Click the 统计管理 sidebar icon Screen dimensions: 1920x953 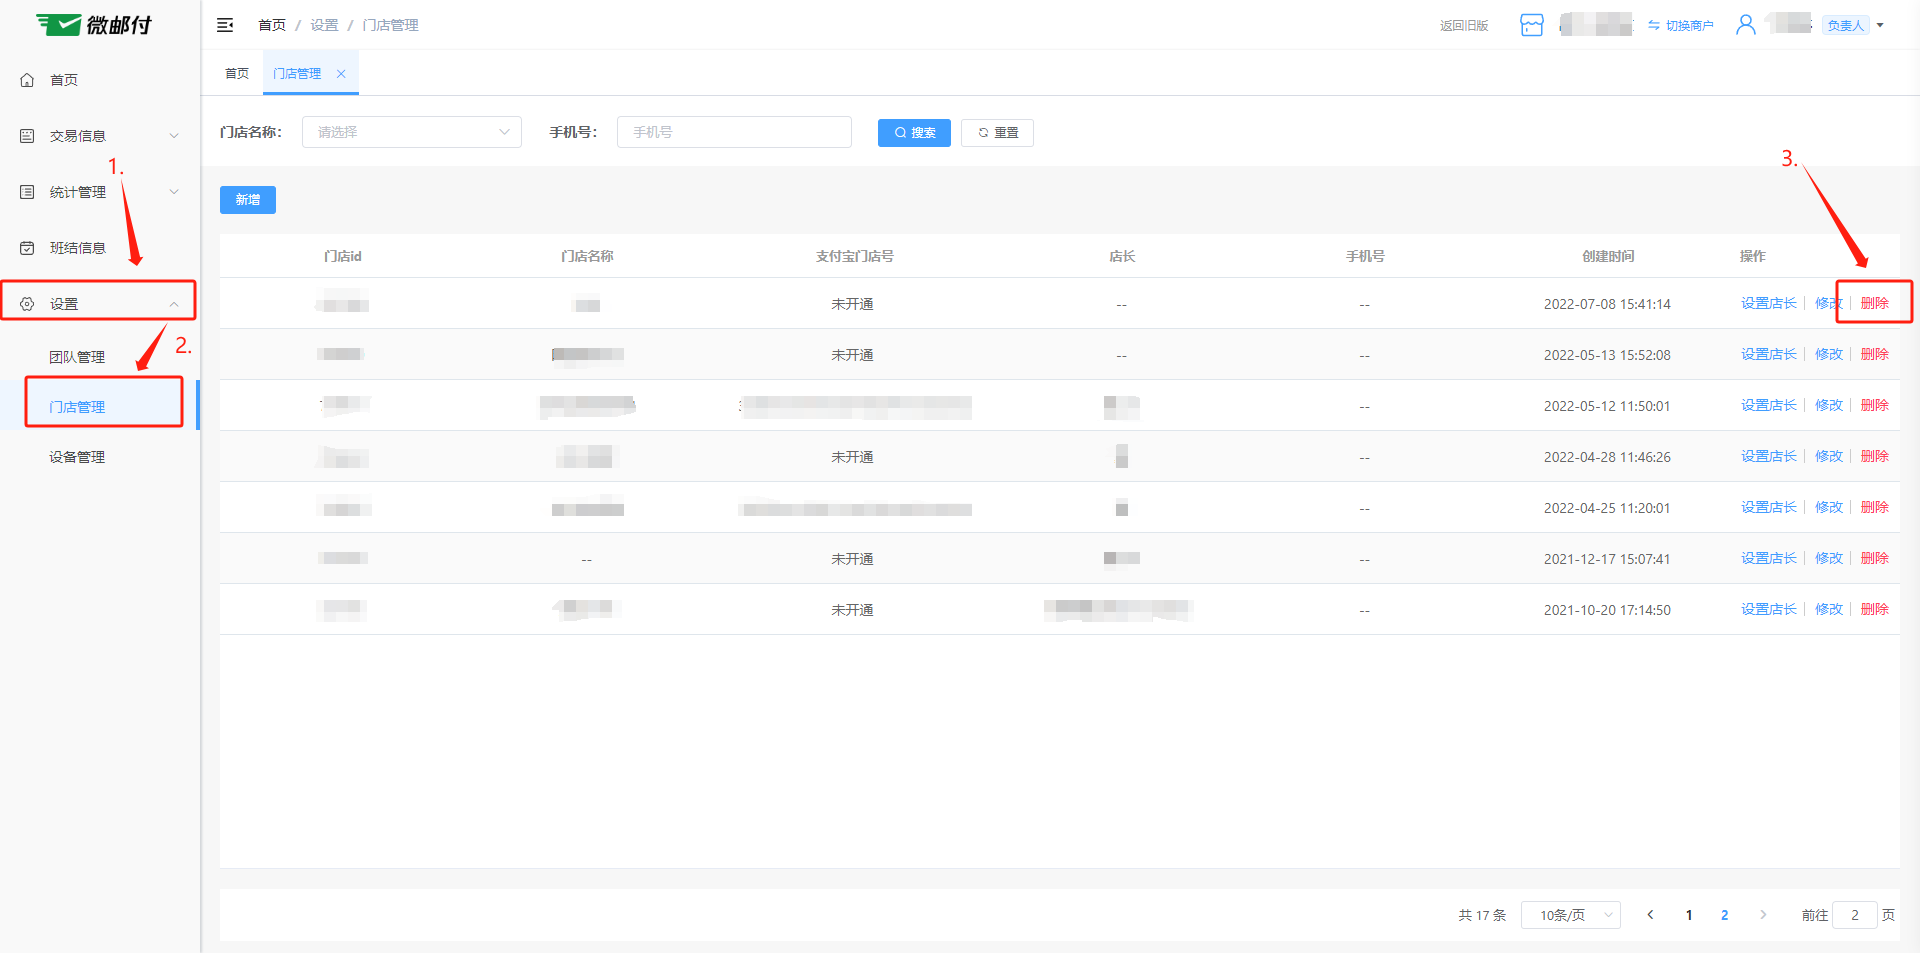[27, 192]
